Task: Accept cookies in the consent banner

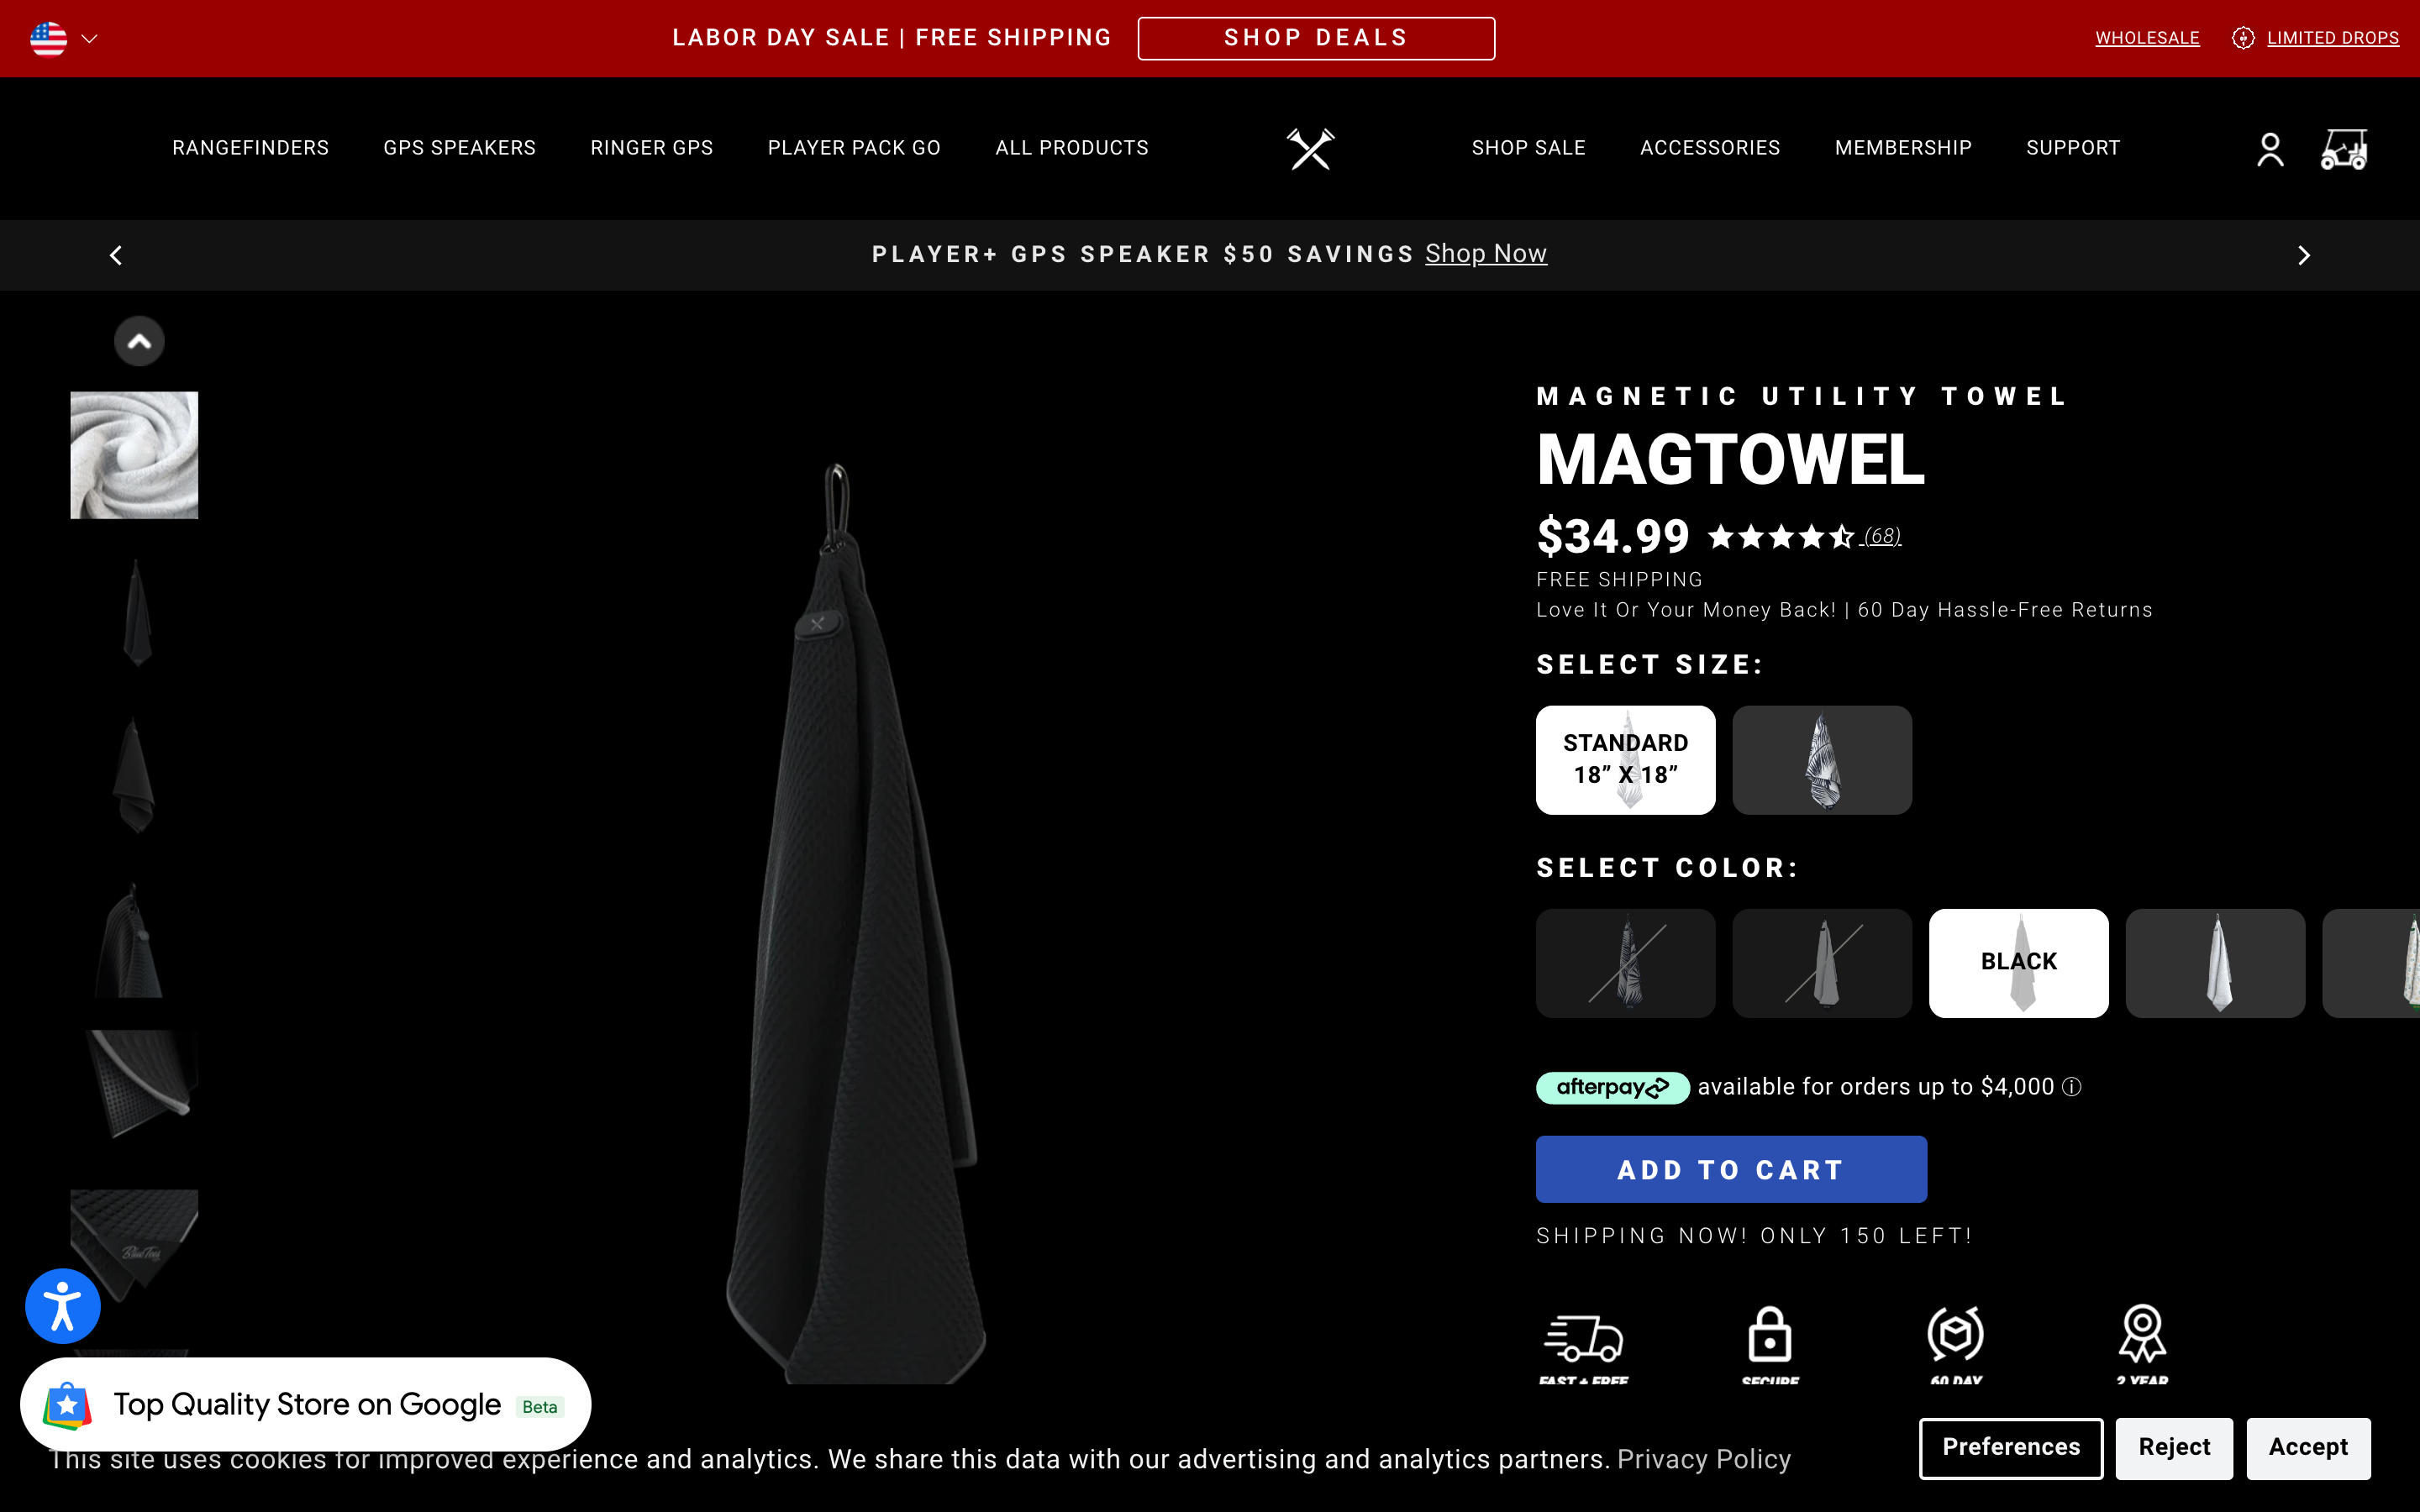Action: [2308, 1447]
